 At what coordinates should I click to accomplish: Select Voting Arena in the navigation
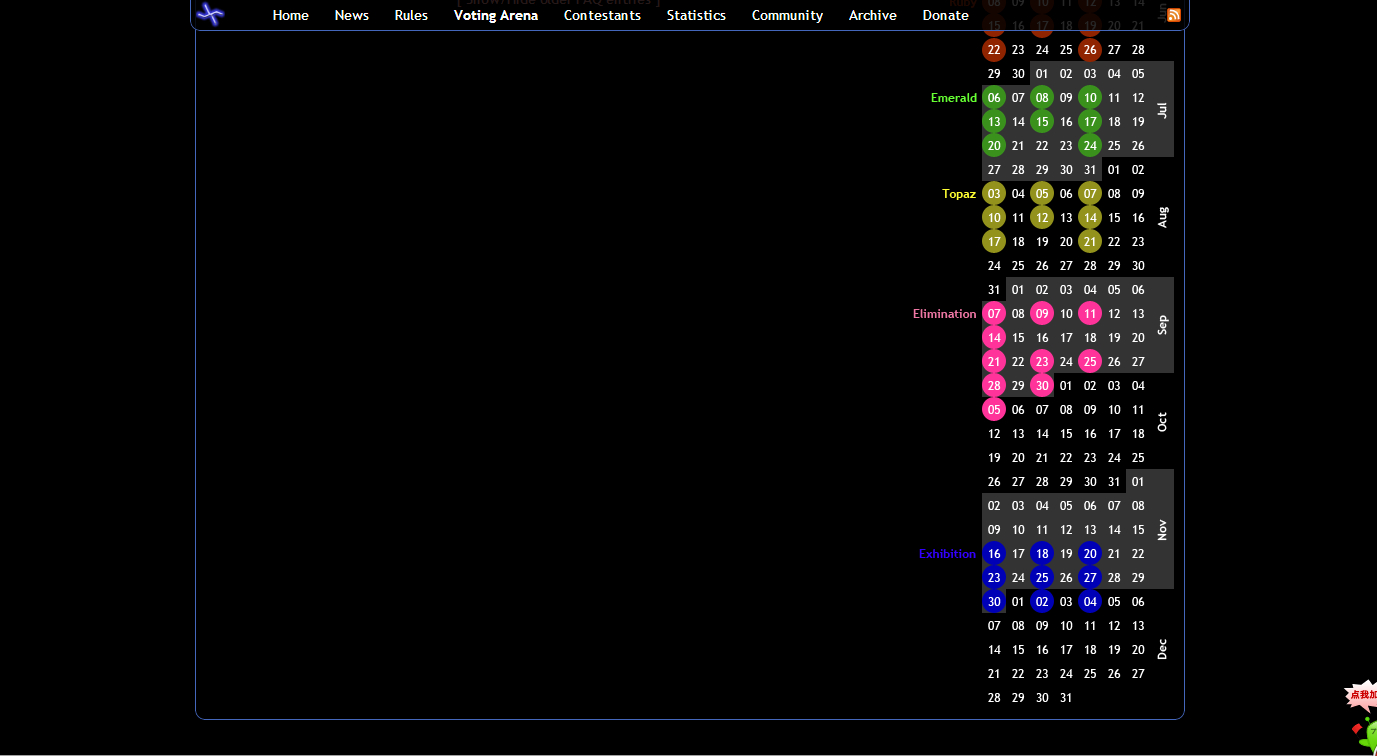(496, 15)
